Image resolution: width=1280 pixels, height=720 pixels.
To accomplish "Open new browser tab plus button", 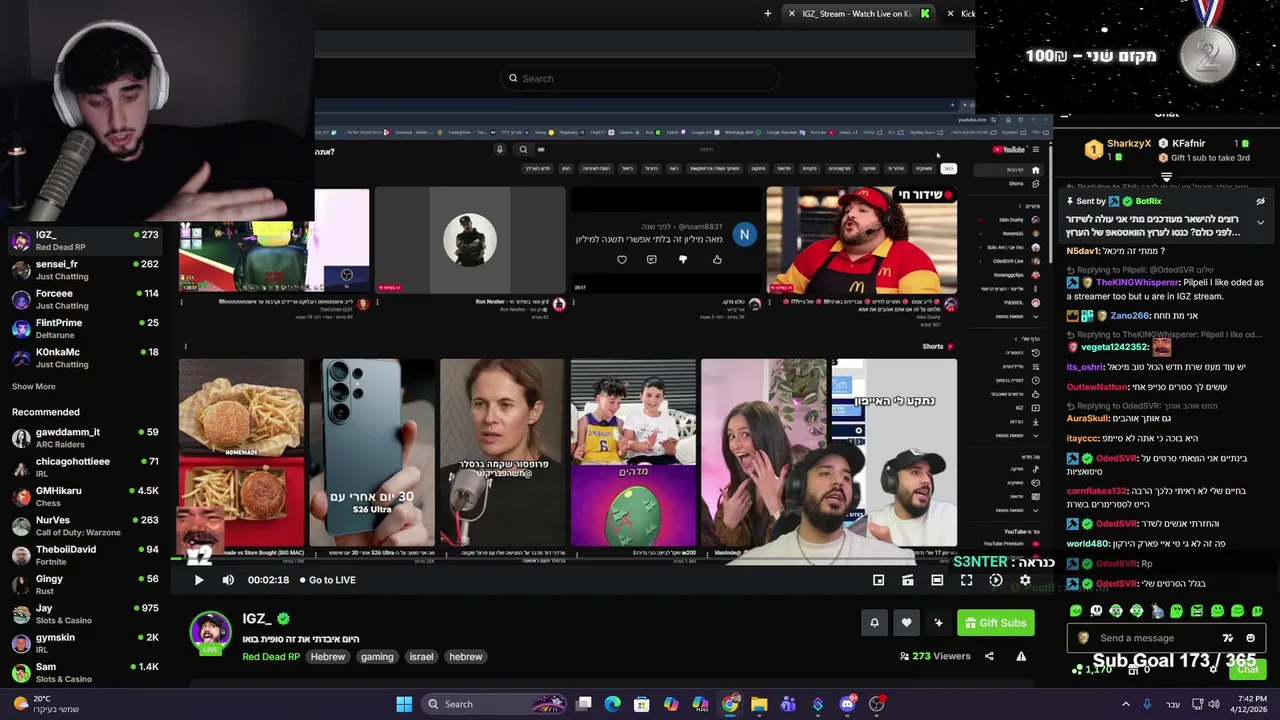I will click(767, 13).
